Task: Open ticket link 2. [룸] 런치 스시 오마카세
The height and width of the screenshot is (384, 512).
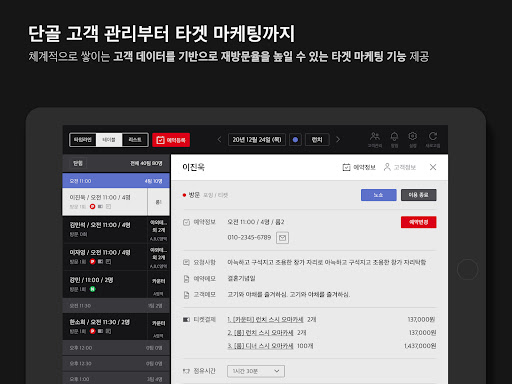Action: (x=260, y=333)
